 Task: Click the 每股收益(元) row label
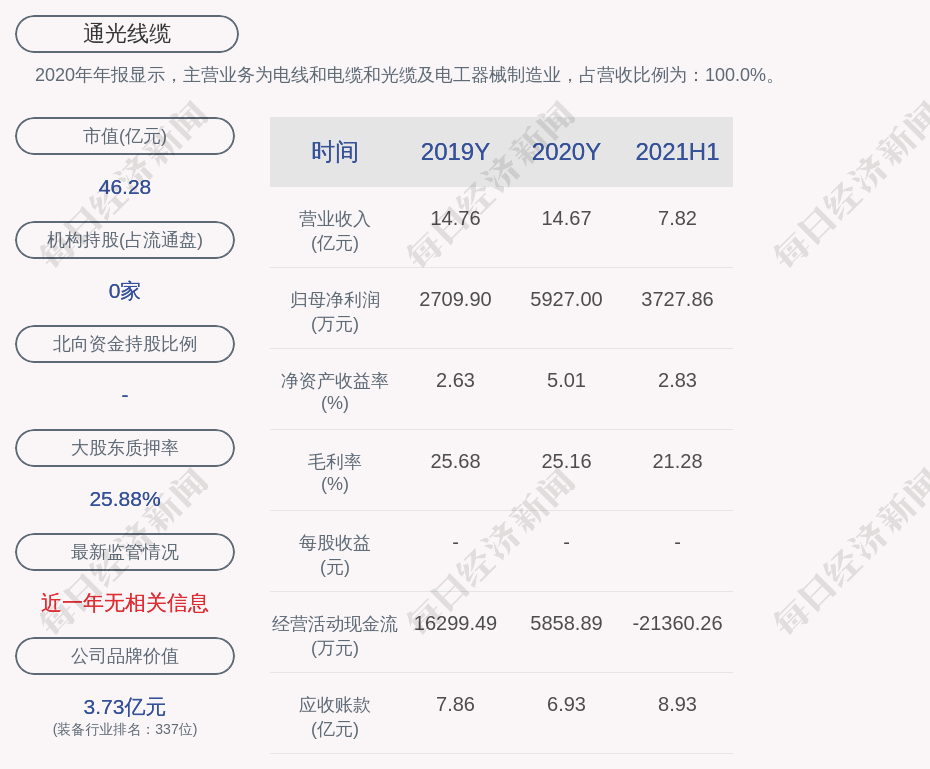coord(335,555)
